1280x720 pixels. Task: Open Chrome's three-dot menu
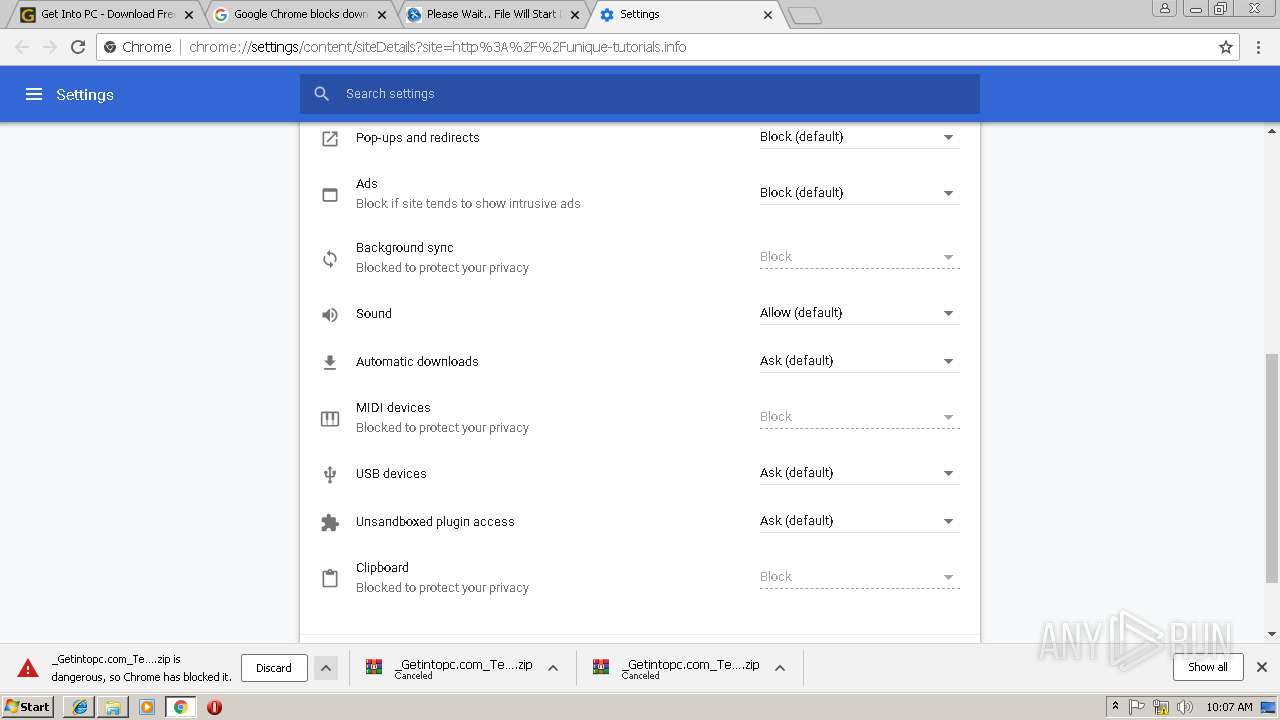click(1258, 47)
